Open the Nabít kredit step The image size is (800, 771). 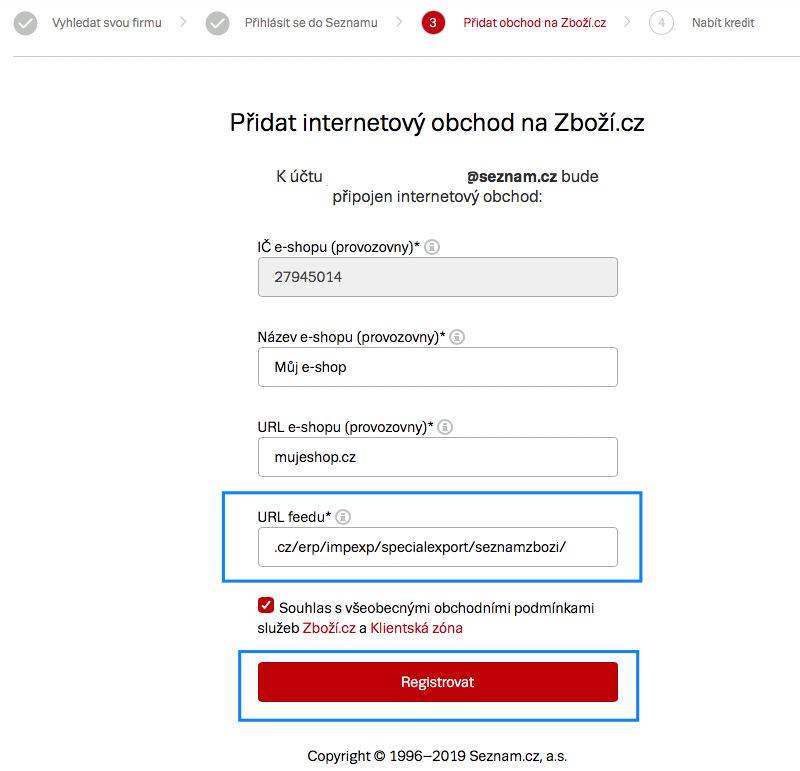click(723, 22)
